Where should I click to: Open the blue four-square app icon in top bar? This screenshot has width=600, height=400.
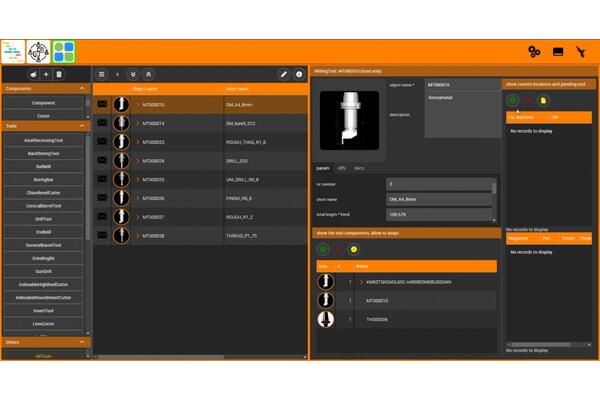[x=64, y=52]
